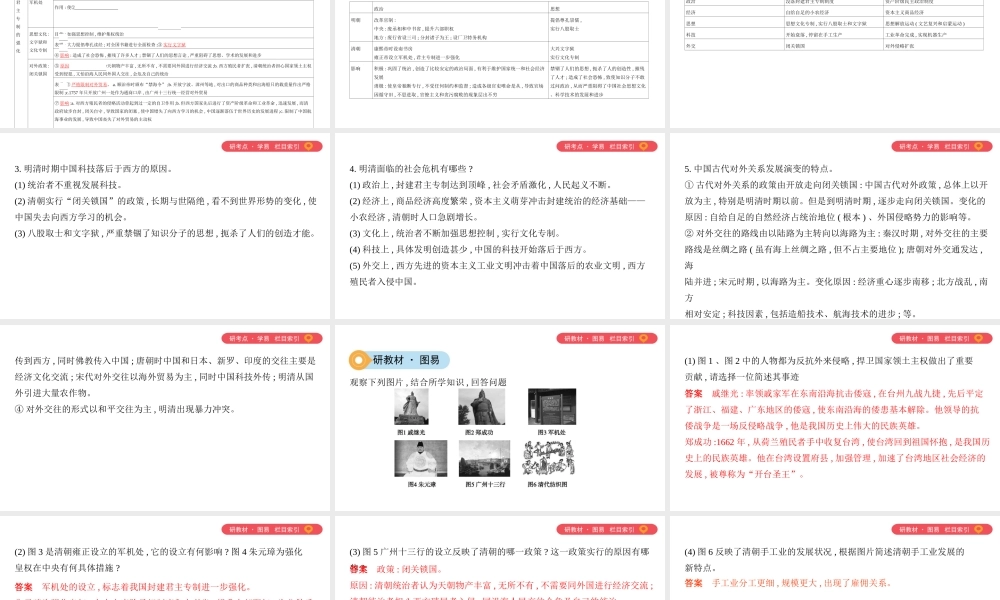The height and width of the screenshot is (600, 1000).
Task: Click line ④ 对外交往的形式以和平交往为主
Action: [126, 409]
